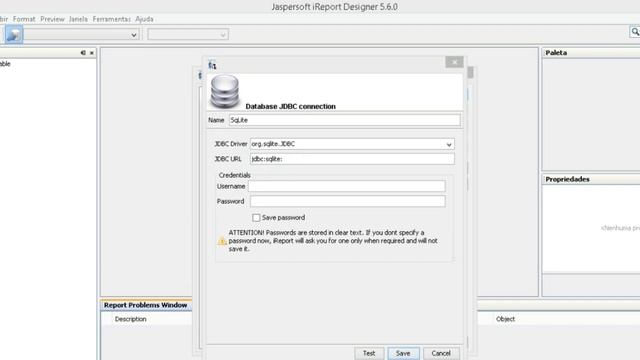Click the Password input field
The height and width of the screenshot is (360, 640).
[348, 201]
